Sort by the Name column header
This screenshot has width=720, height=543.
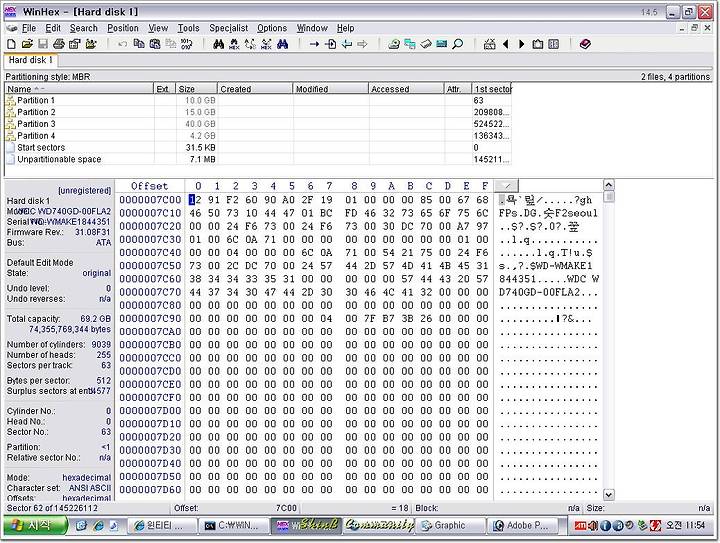[79, 89]
